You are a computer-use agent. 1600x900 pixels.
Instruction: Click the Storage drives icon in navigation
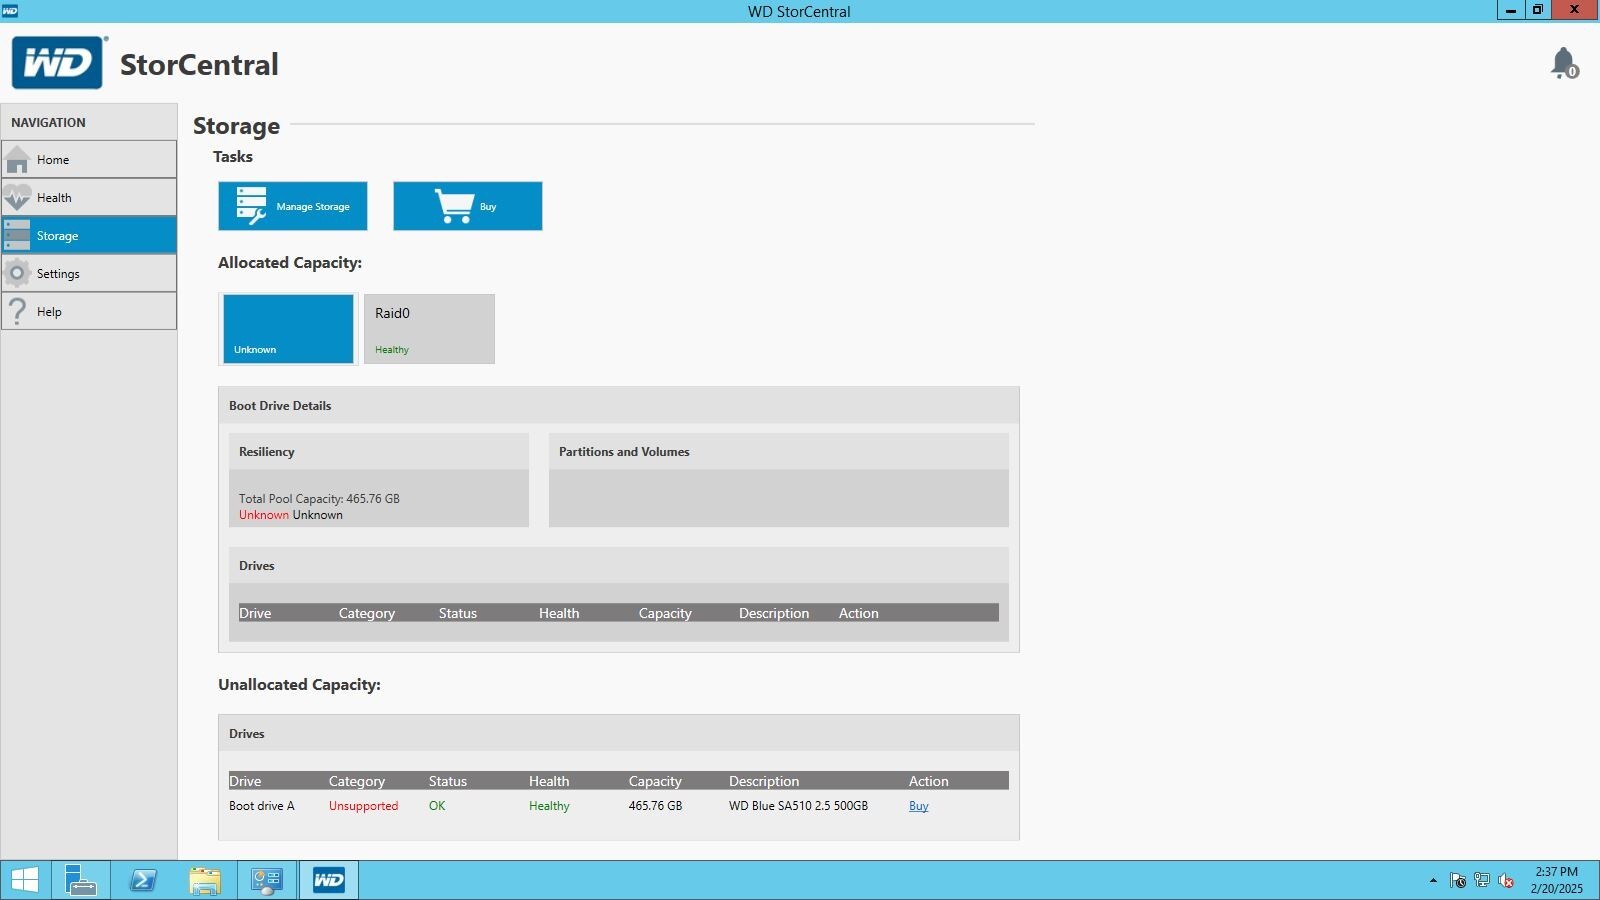click(x=18, y=235)
